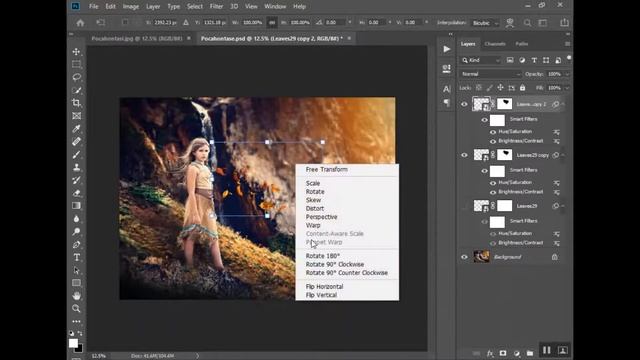The height and width of the screenshot is (360, 640).
Task: Click the layer fx button at panel bottom
Action: (490, 353)
